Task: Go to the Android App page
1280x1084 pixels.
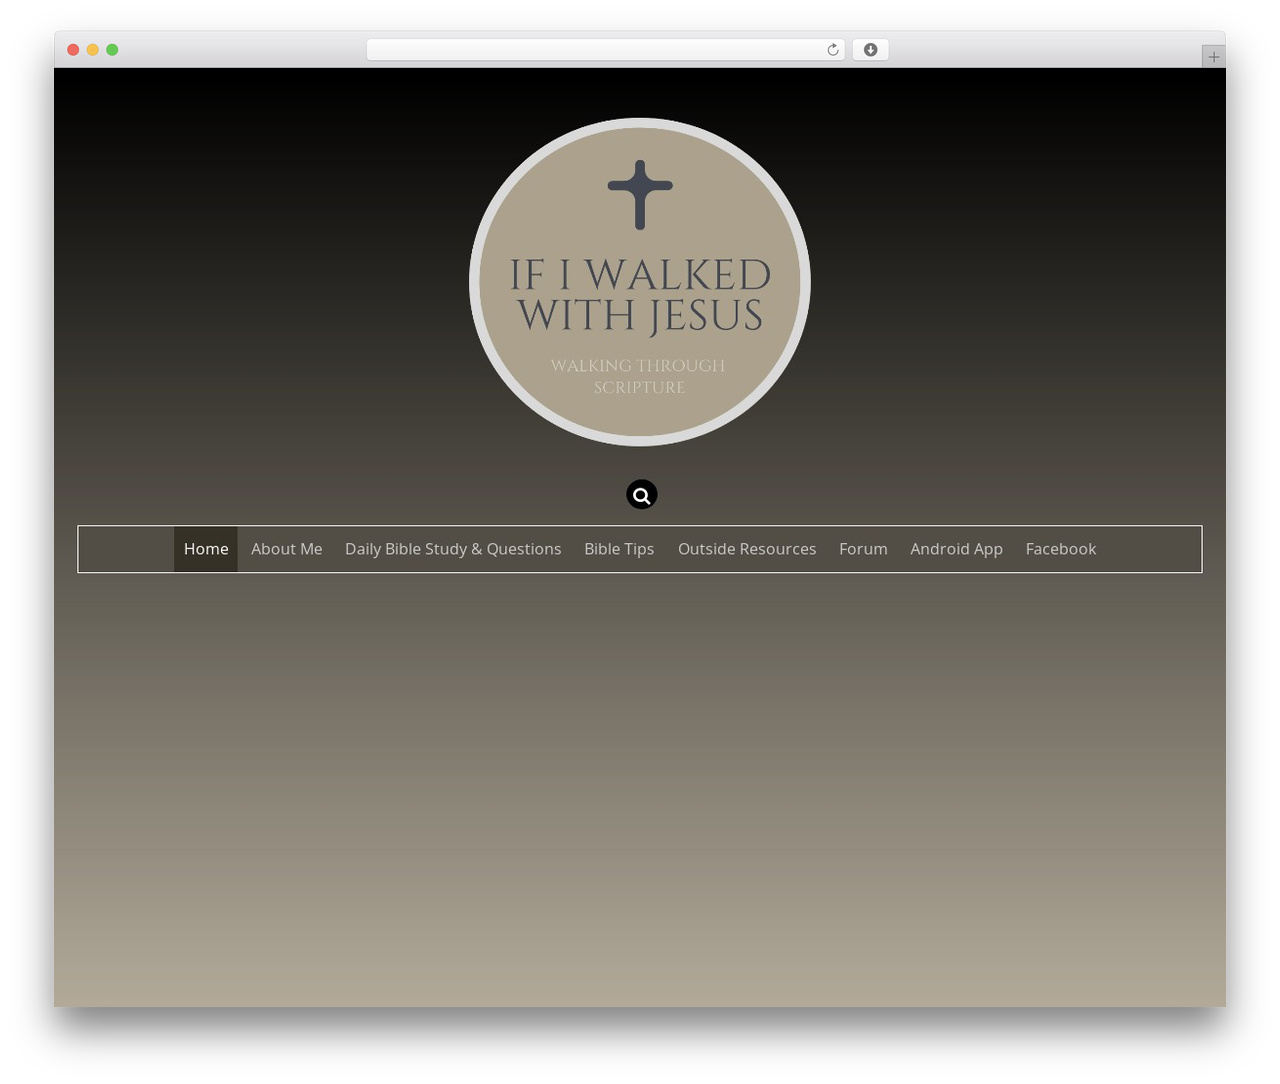Action: click(x=956, y=549)
